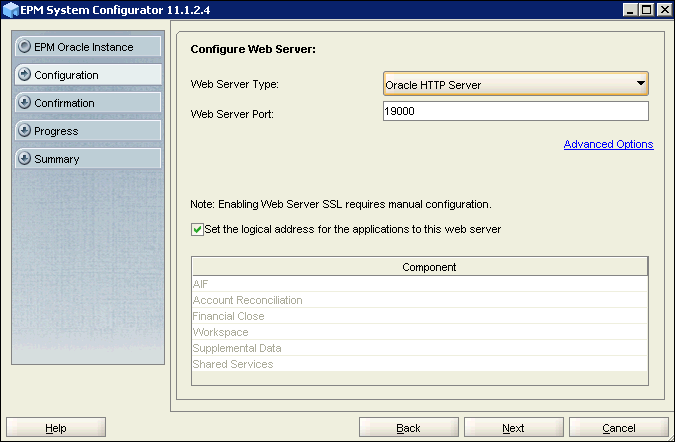This screenshot has height=442, width=675.
Task: Select the Shared Services row
Action: tap(420, 364)
